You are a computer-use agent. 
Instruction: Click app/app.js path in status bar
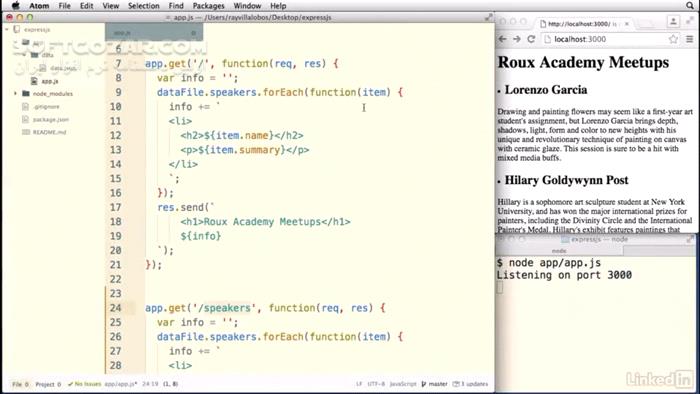[x=120, y=384]
